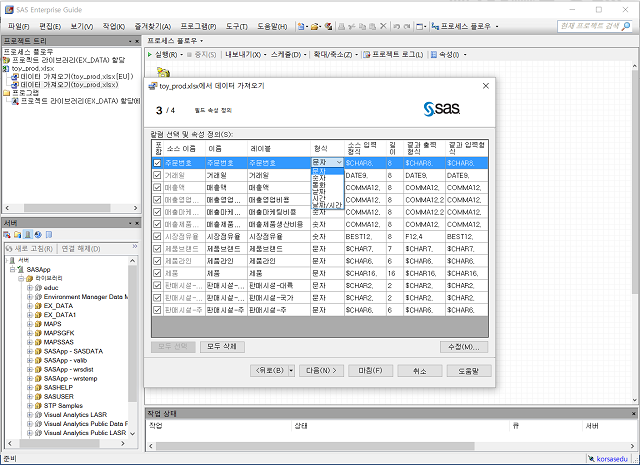
Task: Uncheck the 매출액 column include checkbox
Action: (157, 187)
